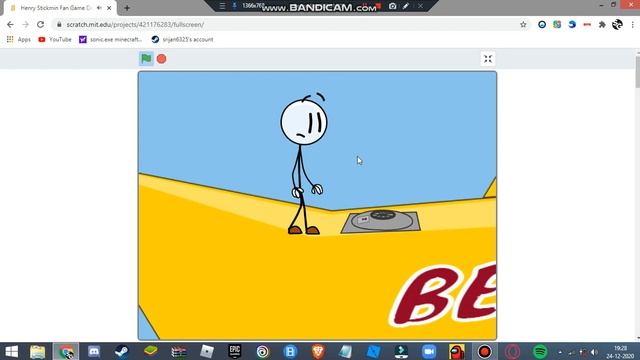This screenshot has width=640, height=360.
Task: Go back to the previous page
Action: coord(10,24)
